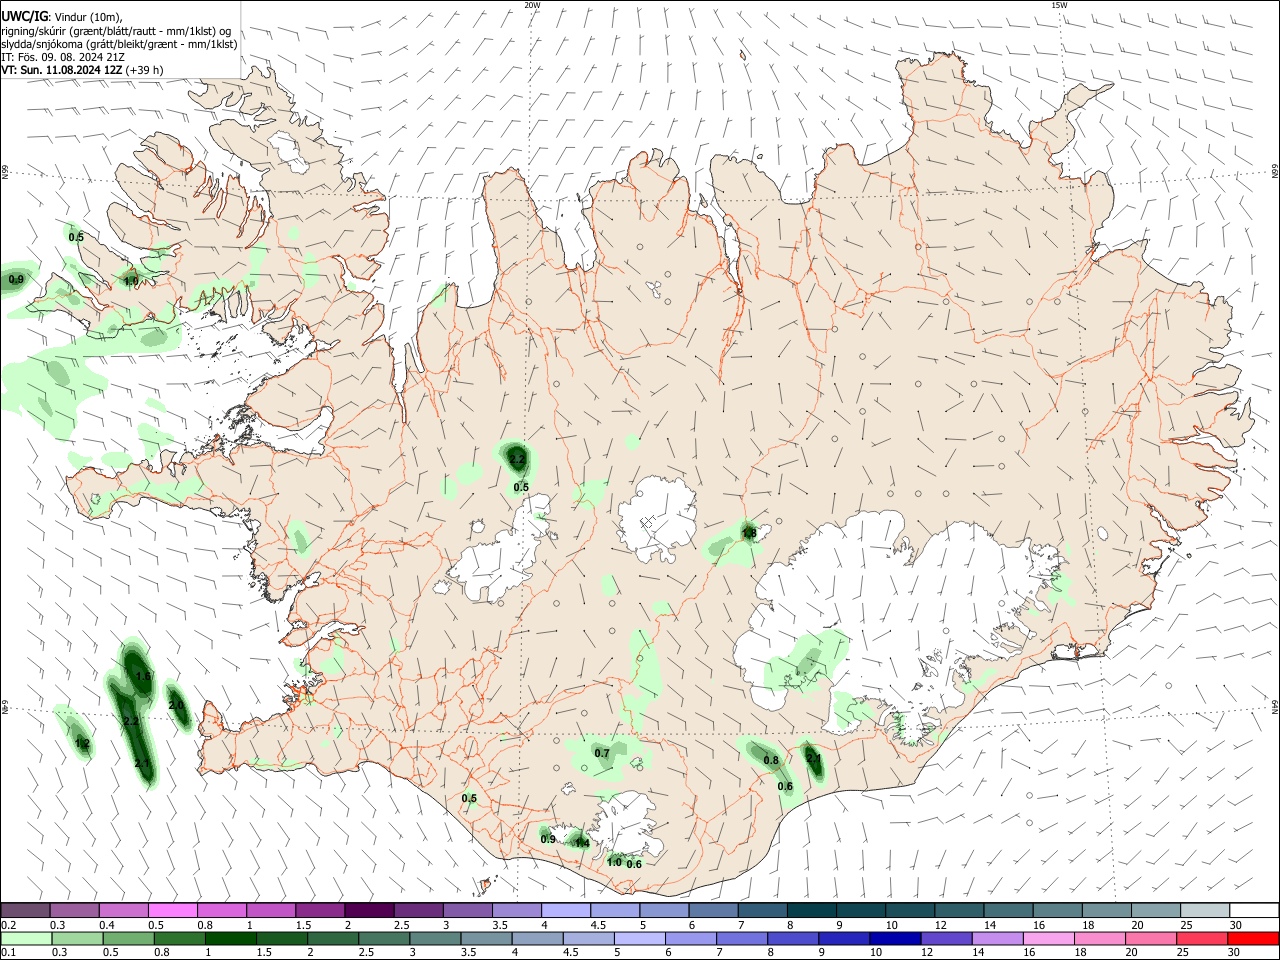Select the light pink 16–18 swatch, lower legend
This screenshot has width=1280, height=960.
coord(1049,939)
